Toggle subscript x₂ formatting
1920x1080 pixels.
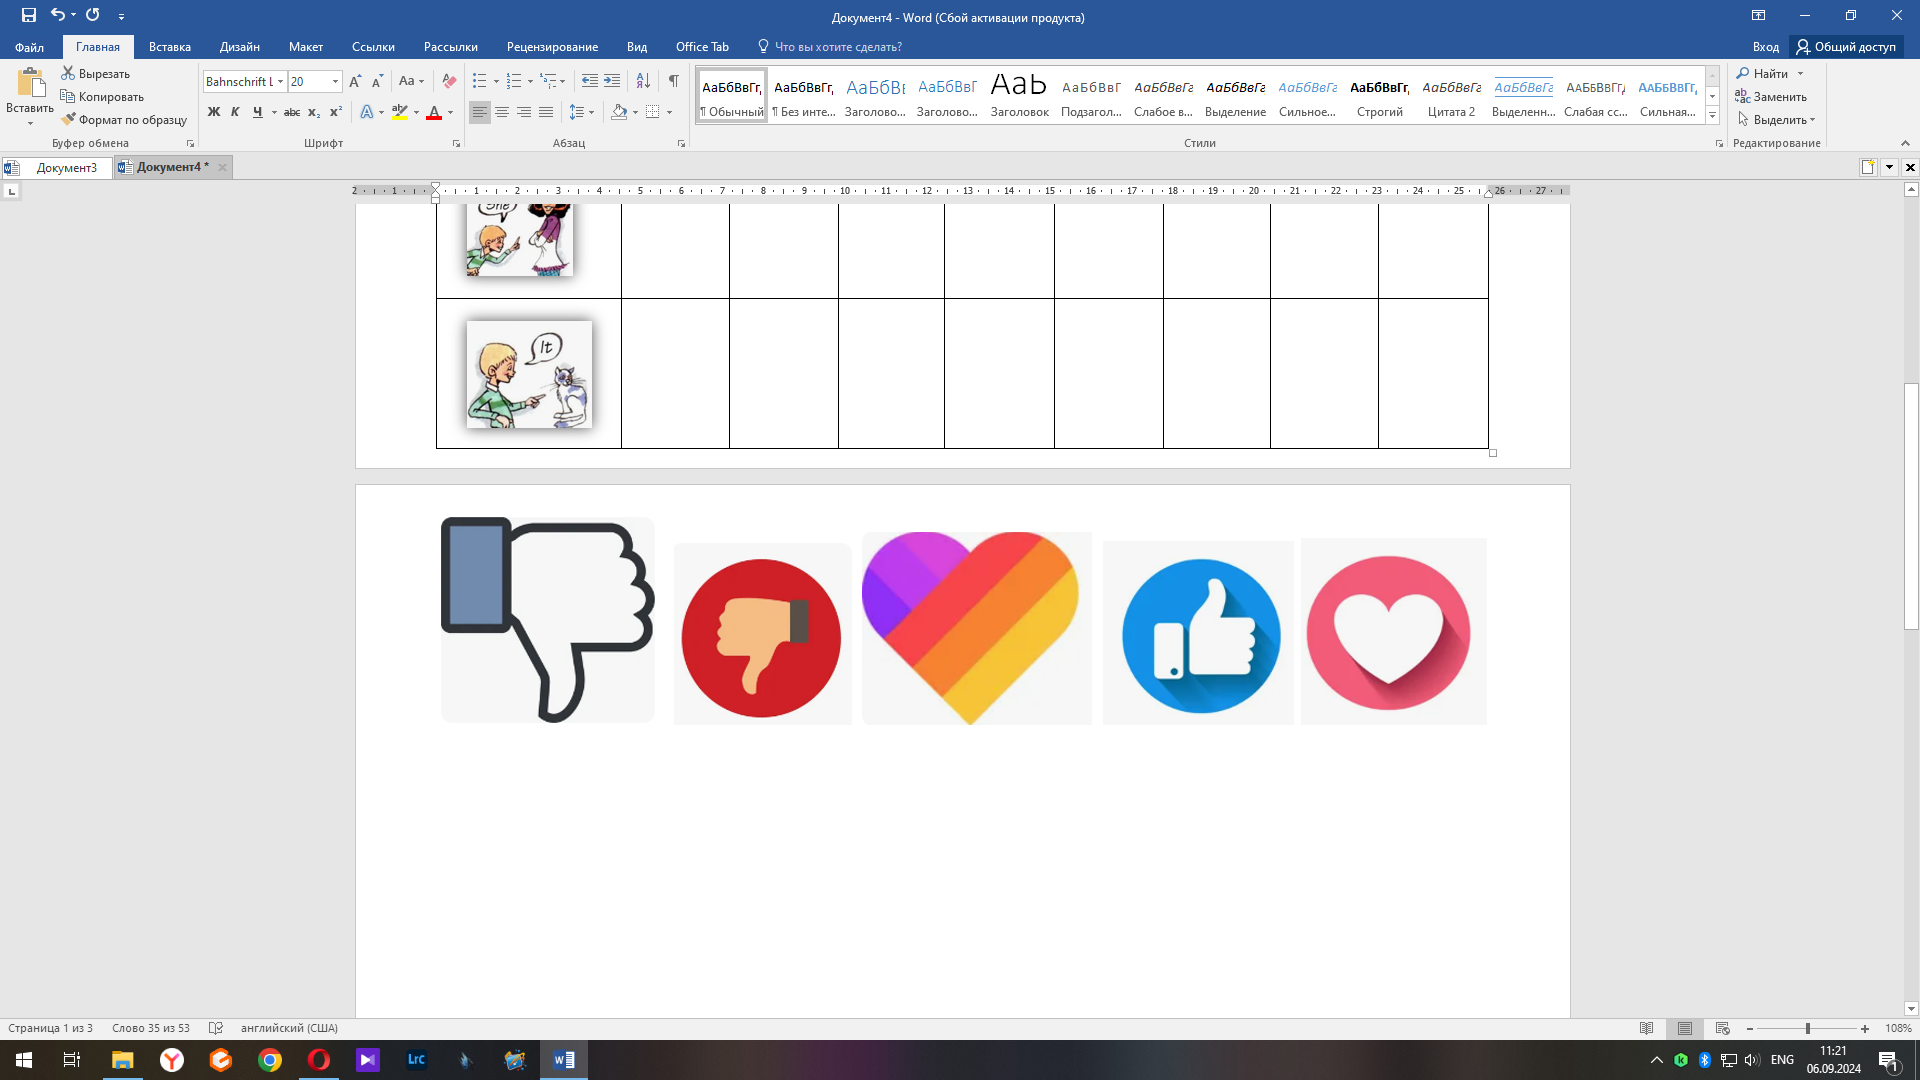click(x=314, y=112)
